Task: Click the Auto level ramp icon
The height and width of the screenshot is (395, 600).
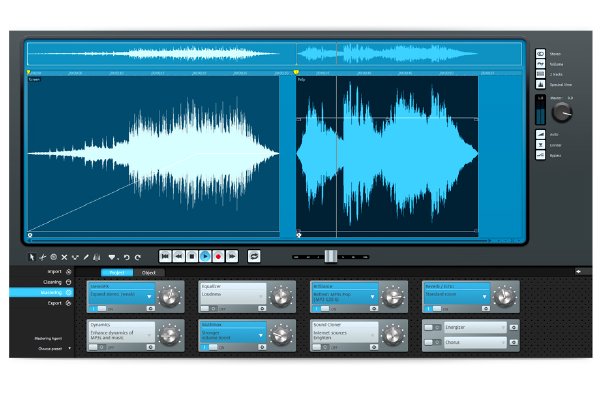Action: tap(540, 134)
